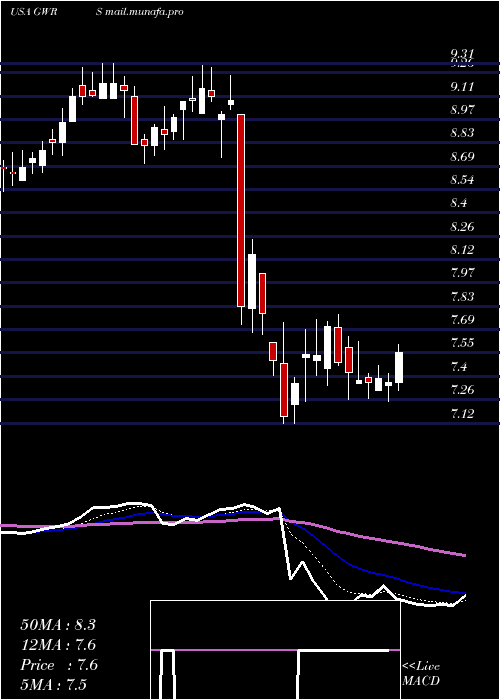Click the 8.97 price axis label
The width and height of the screenshot is (500, 700).
coord(463,109)
